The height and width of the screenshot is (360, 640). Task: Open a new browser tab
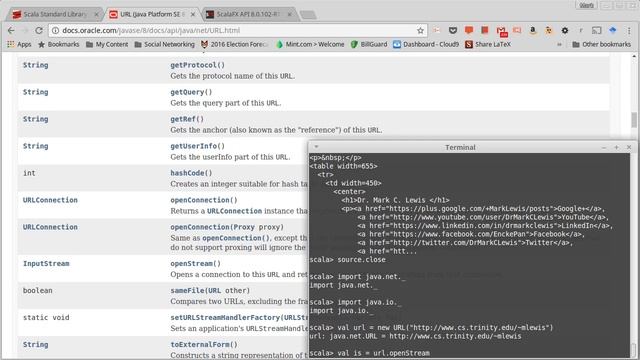tap(308, 15)
